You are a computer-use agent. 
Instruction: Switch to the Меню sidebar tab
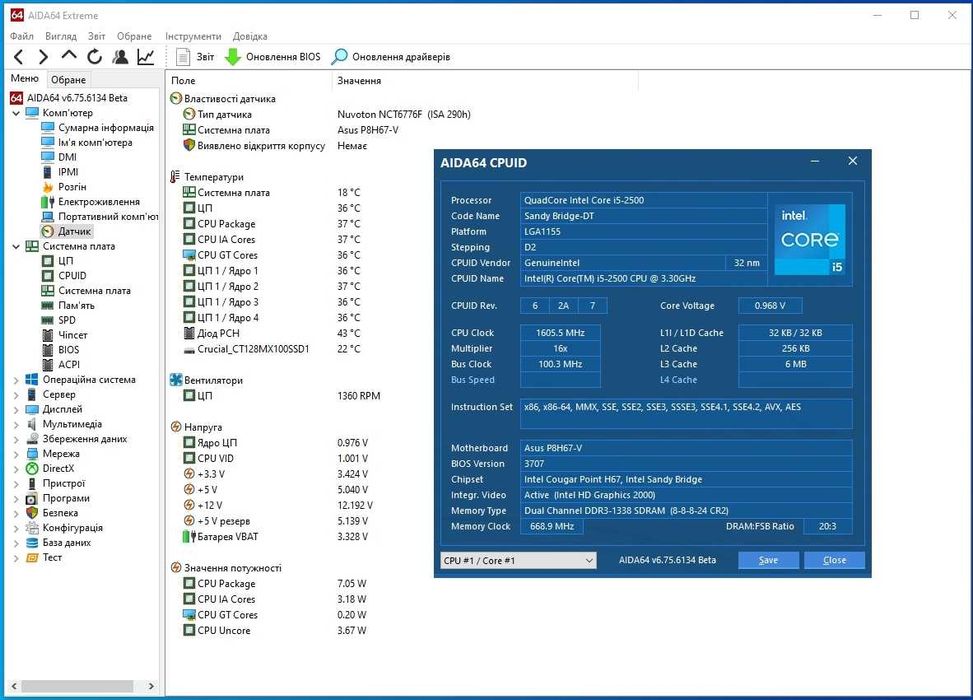tap(25, 79)
